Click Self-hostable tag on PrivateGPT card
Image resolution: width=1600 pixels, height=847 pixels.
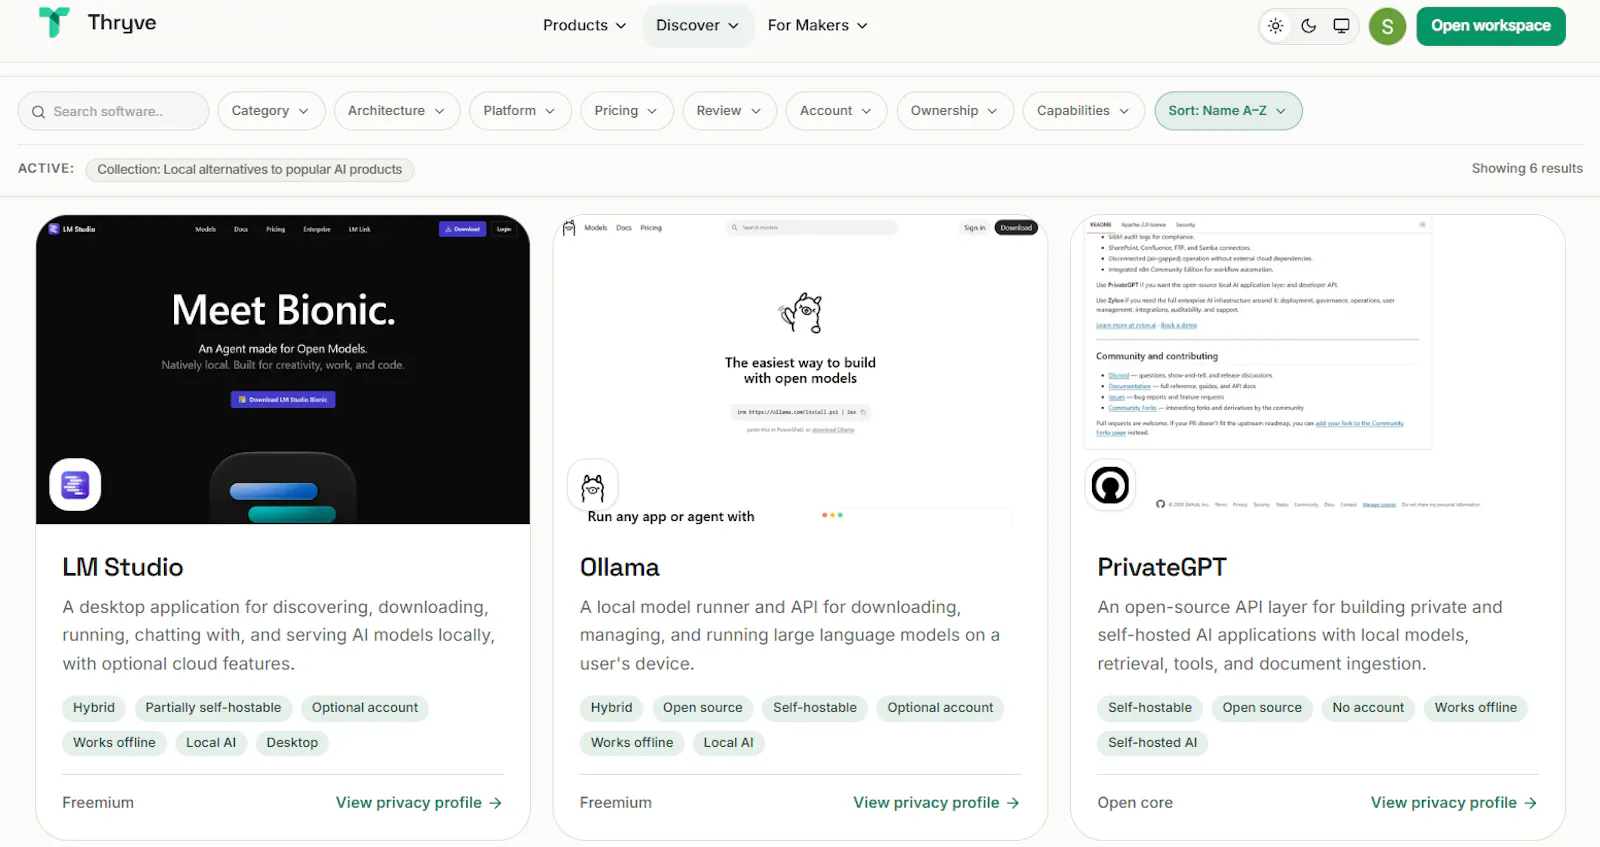click(1150, 708)
